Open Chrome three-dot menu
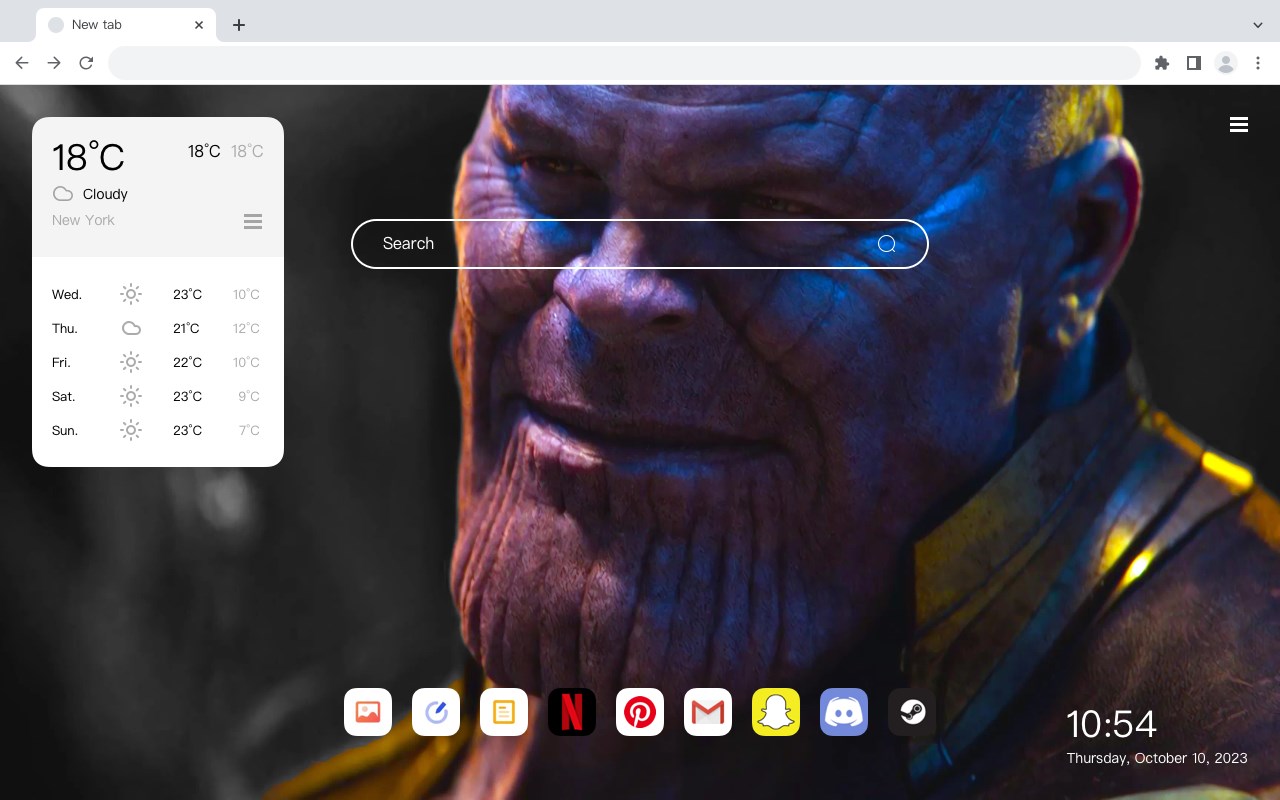1280x800 pixels. click(1258, 63)
